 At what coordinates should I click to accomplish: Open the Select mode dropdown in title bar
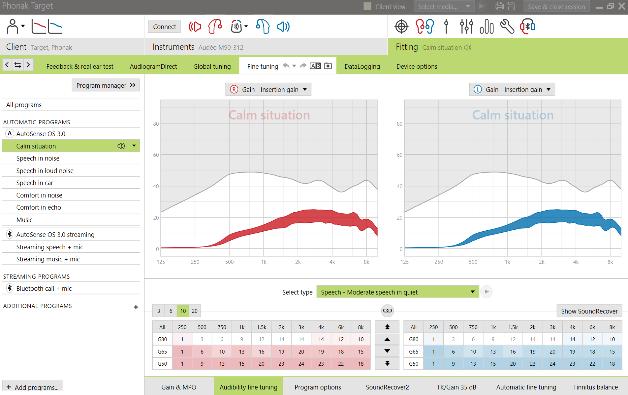(x=444, y=6)
